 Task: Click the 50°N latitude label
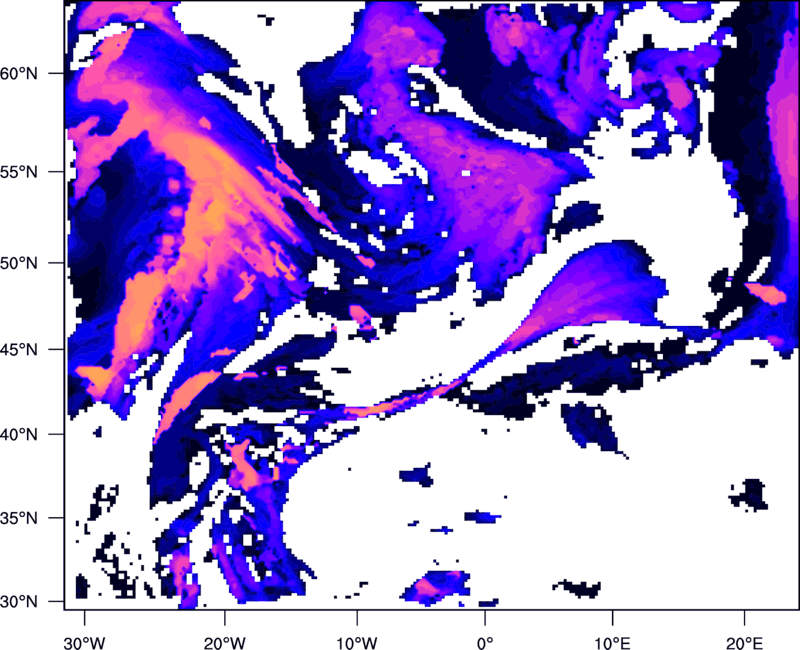click(x=19, y=263)
